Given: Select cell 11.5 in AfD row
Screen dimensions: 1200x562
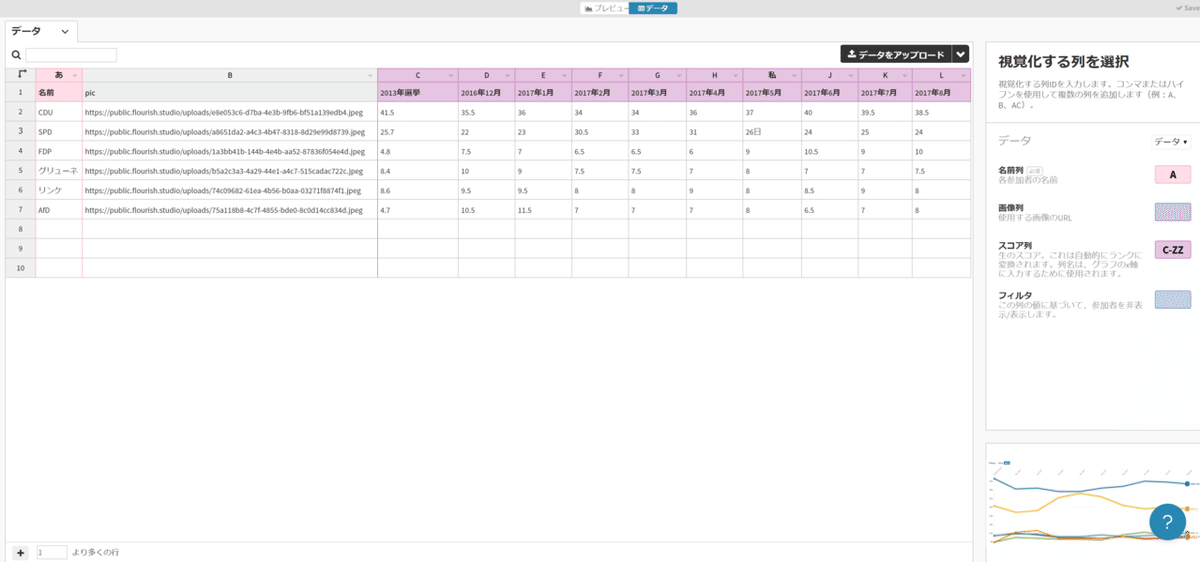Looking at the screenshot, I should (x=543, y=210).
